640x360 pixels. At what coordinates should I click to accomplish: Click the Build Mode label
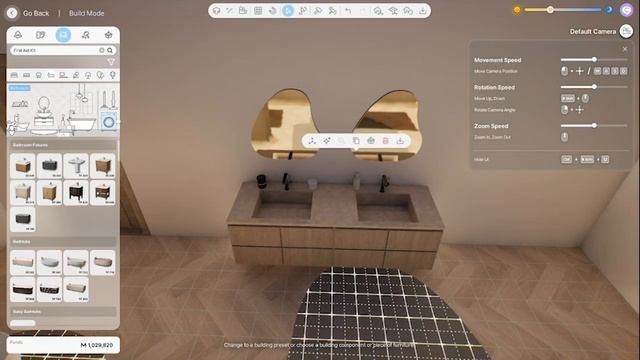87,13
